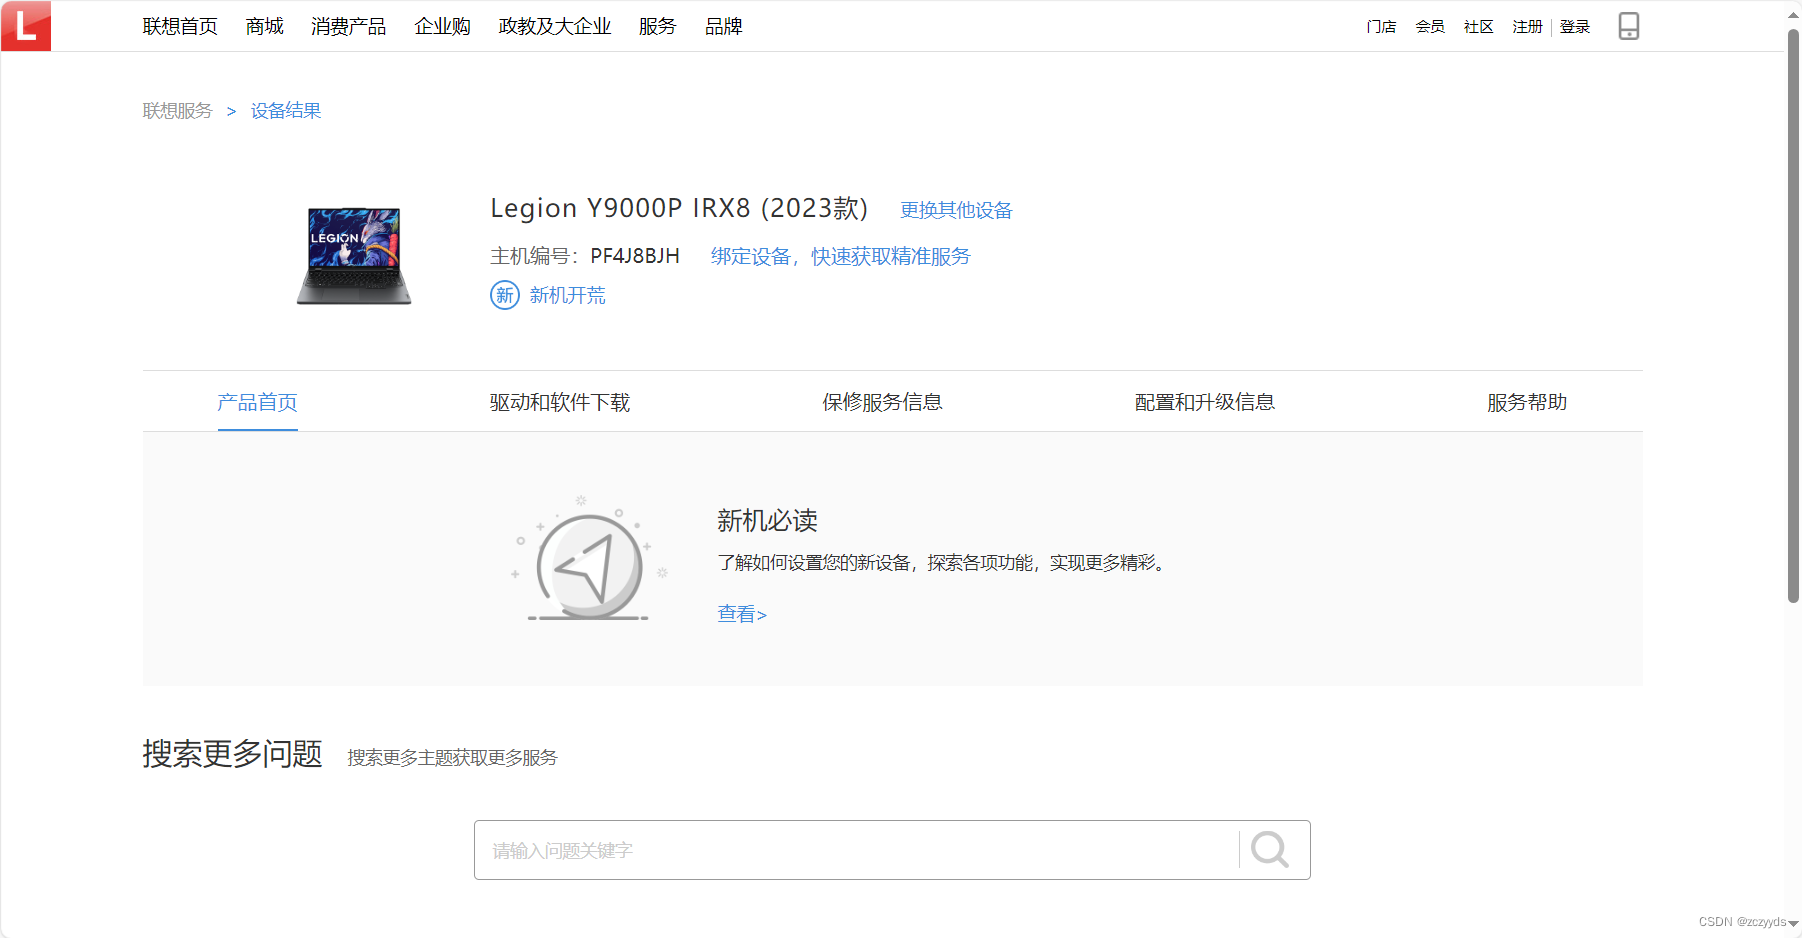Click 联想服务 breadcrumb
The width and height of the screenshot is (1802, 938).
tap(178, 111)
